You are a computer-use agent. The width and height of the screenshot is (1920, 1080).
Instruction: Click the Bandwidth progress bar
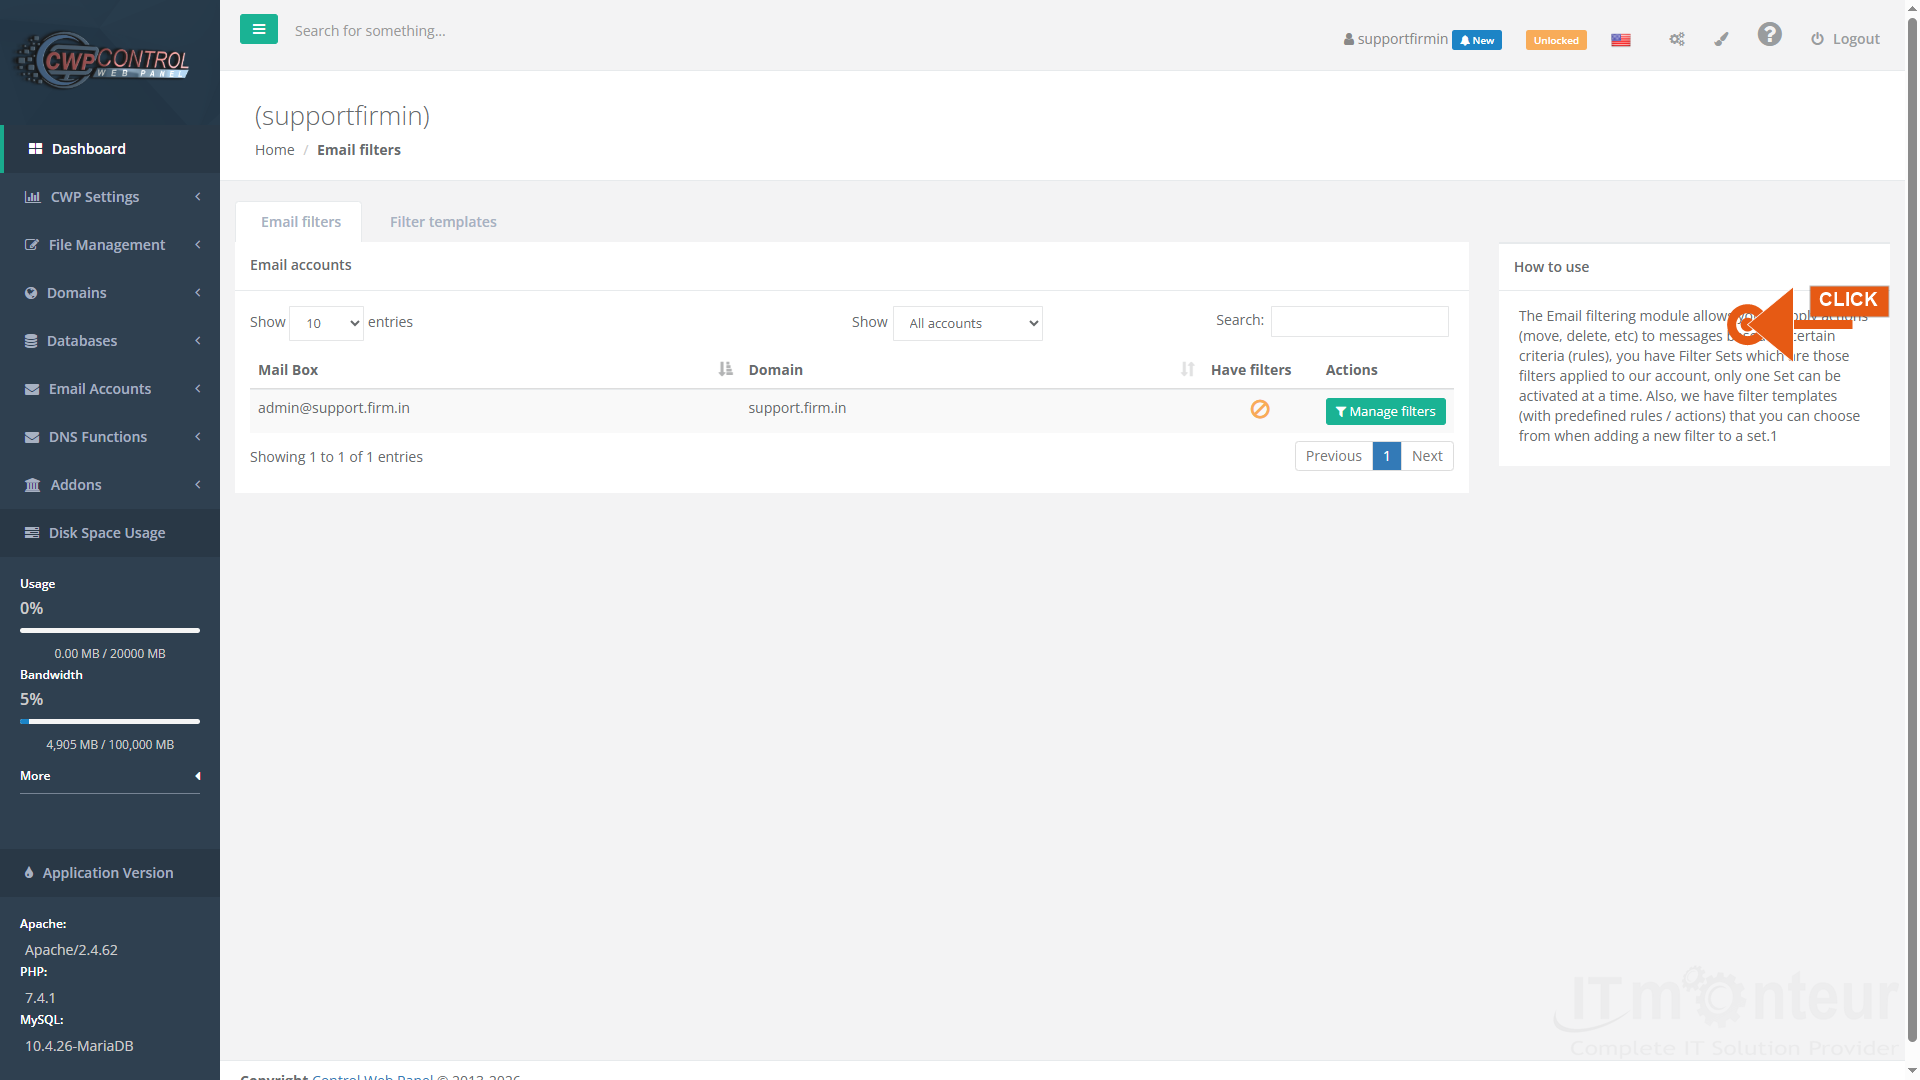tap(110, 721)
